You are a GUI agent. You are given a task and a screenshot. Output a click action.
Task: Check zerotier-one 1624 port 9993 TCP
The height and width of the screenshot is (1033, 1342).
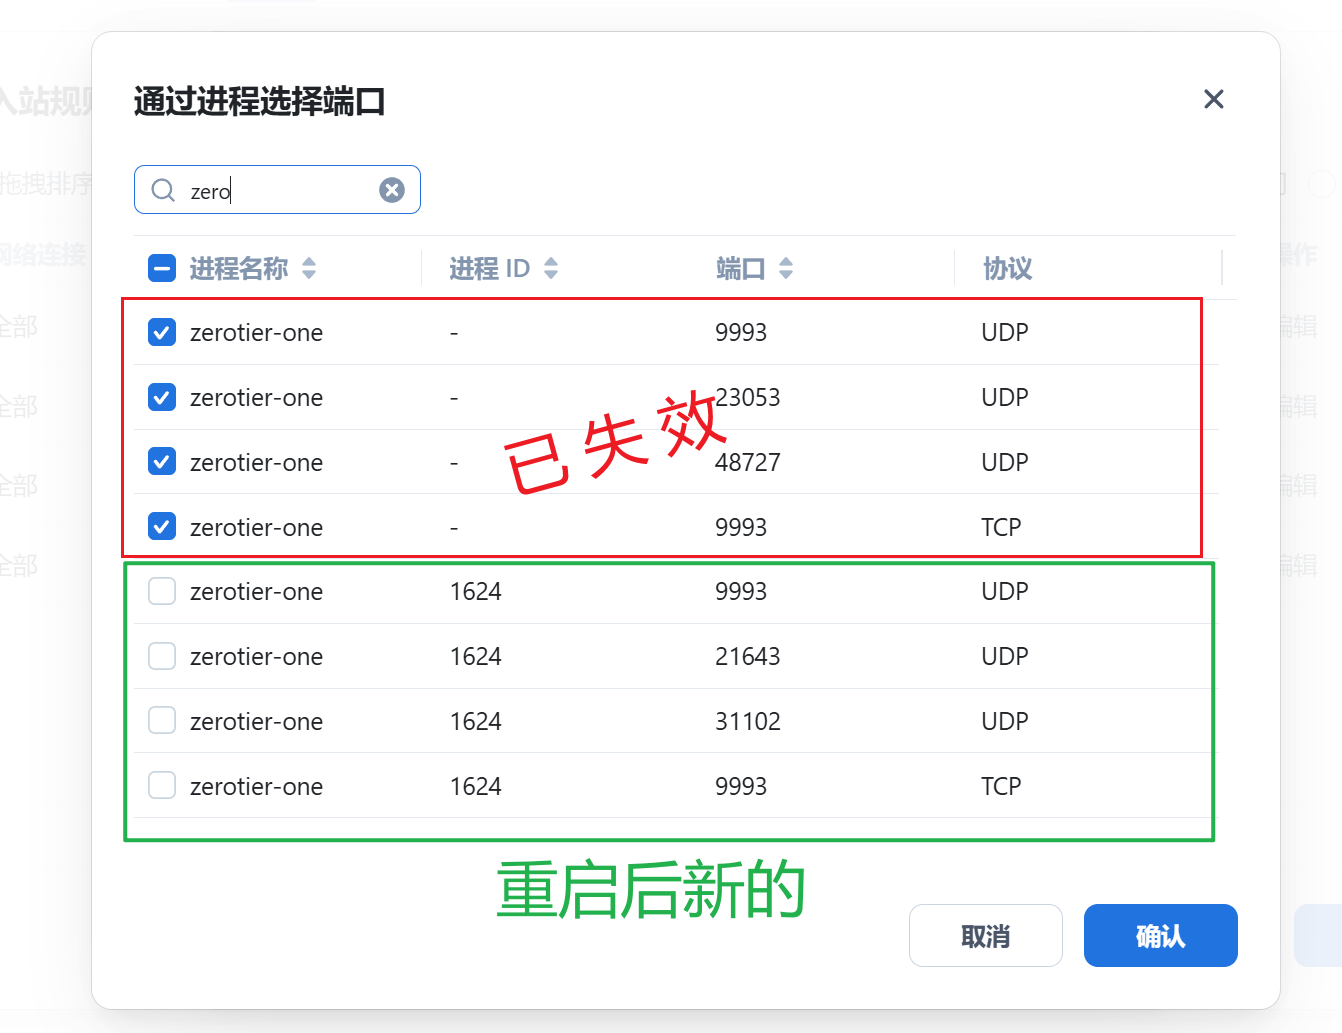(x=162, y=785)
